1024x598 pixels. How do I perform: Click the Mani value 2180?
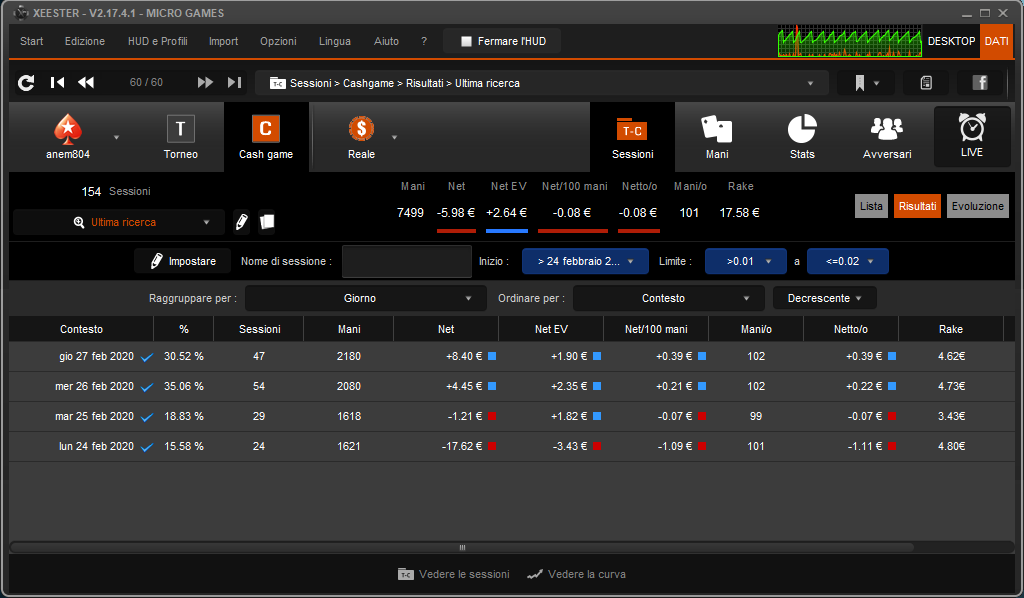tap(349, 356)
